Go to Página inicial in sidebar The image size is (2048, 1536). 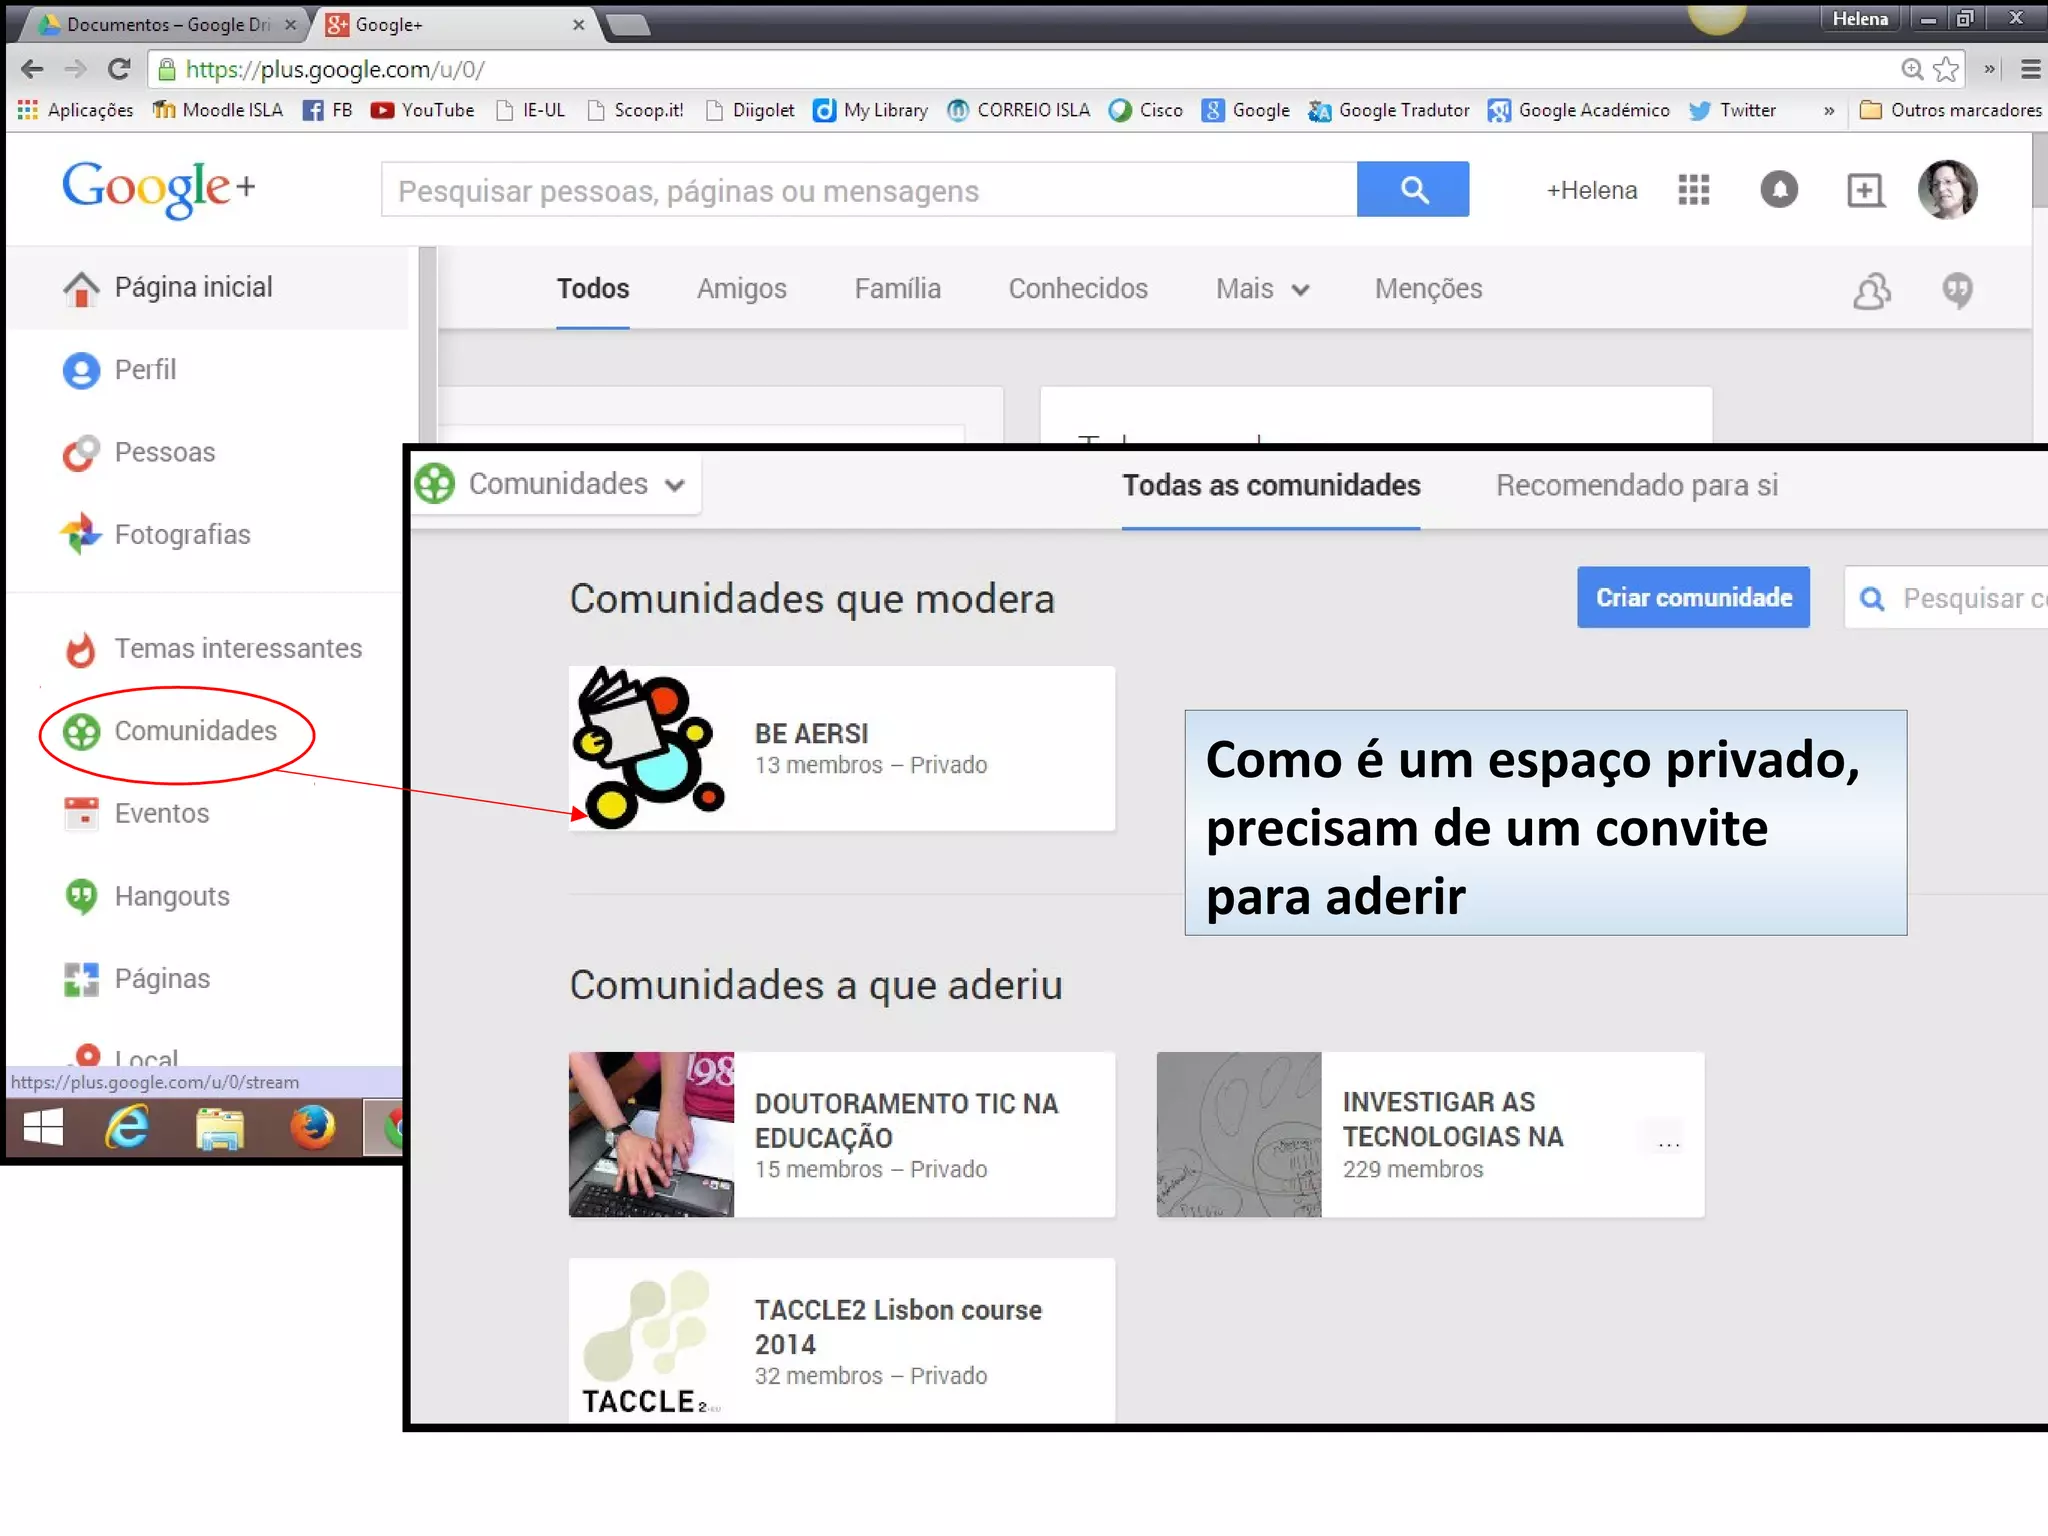pyautogui.click(x=207, y=288)
